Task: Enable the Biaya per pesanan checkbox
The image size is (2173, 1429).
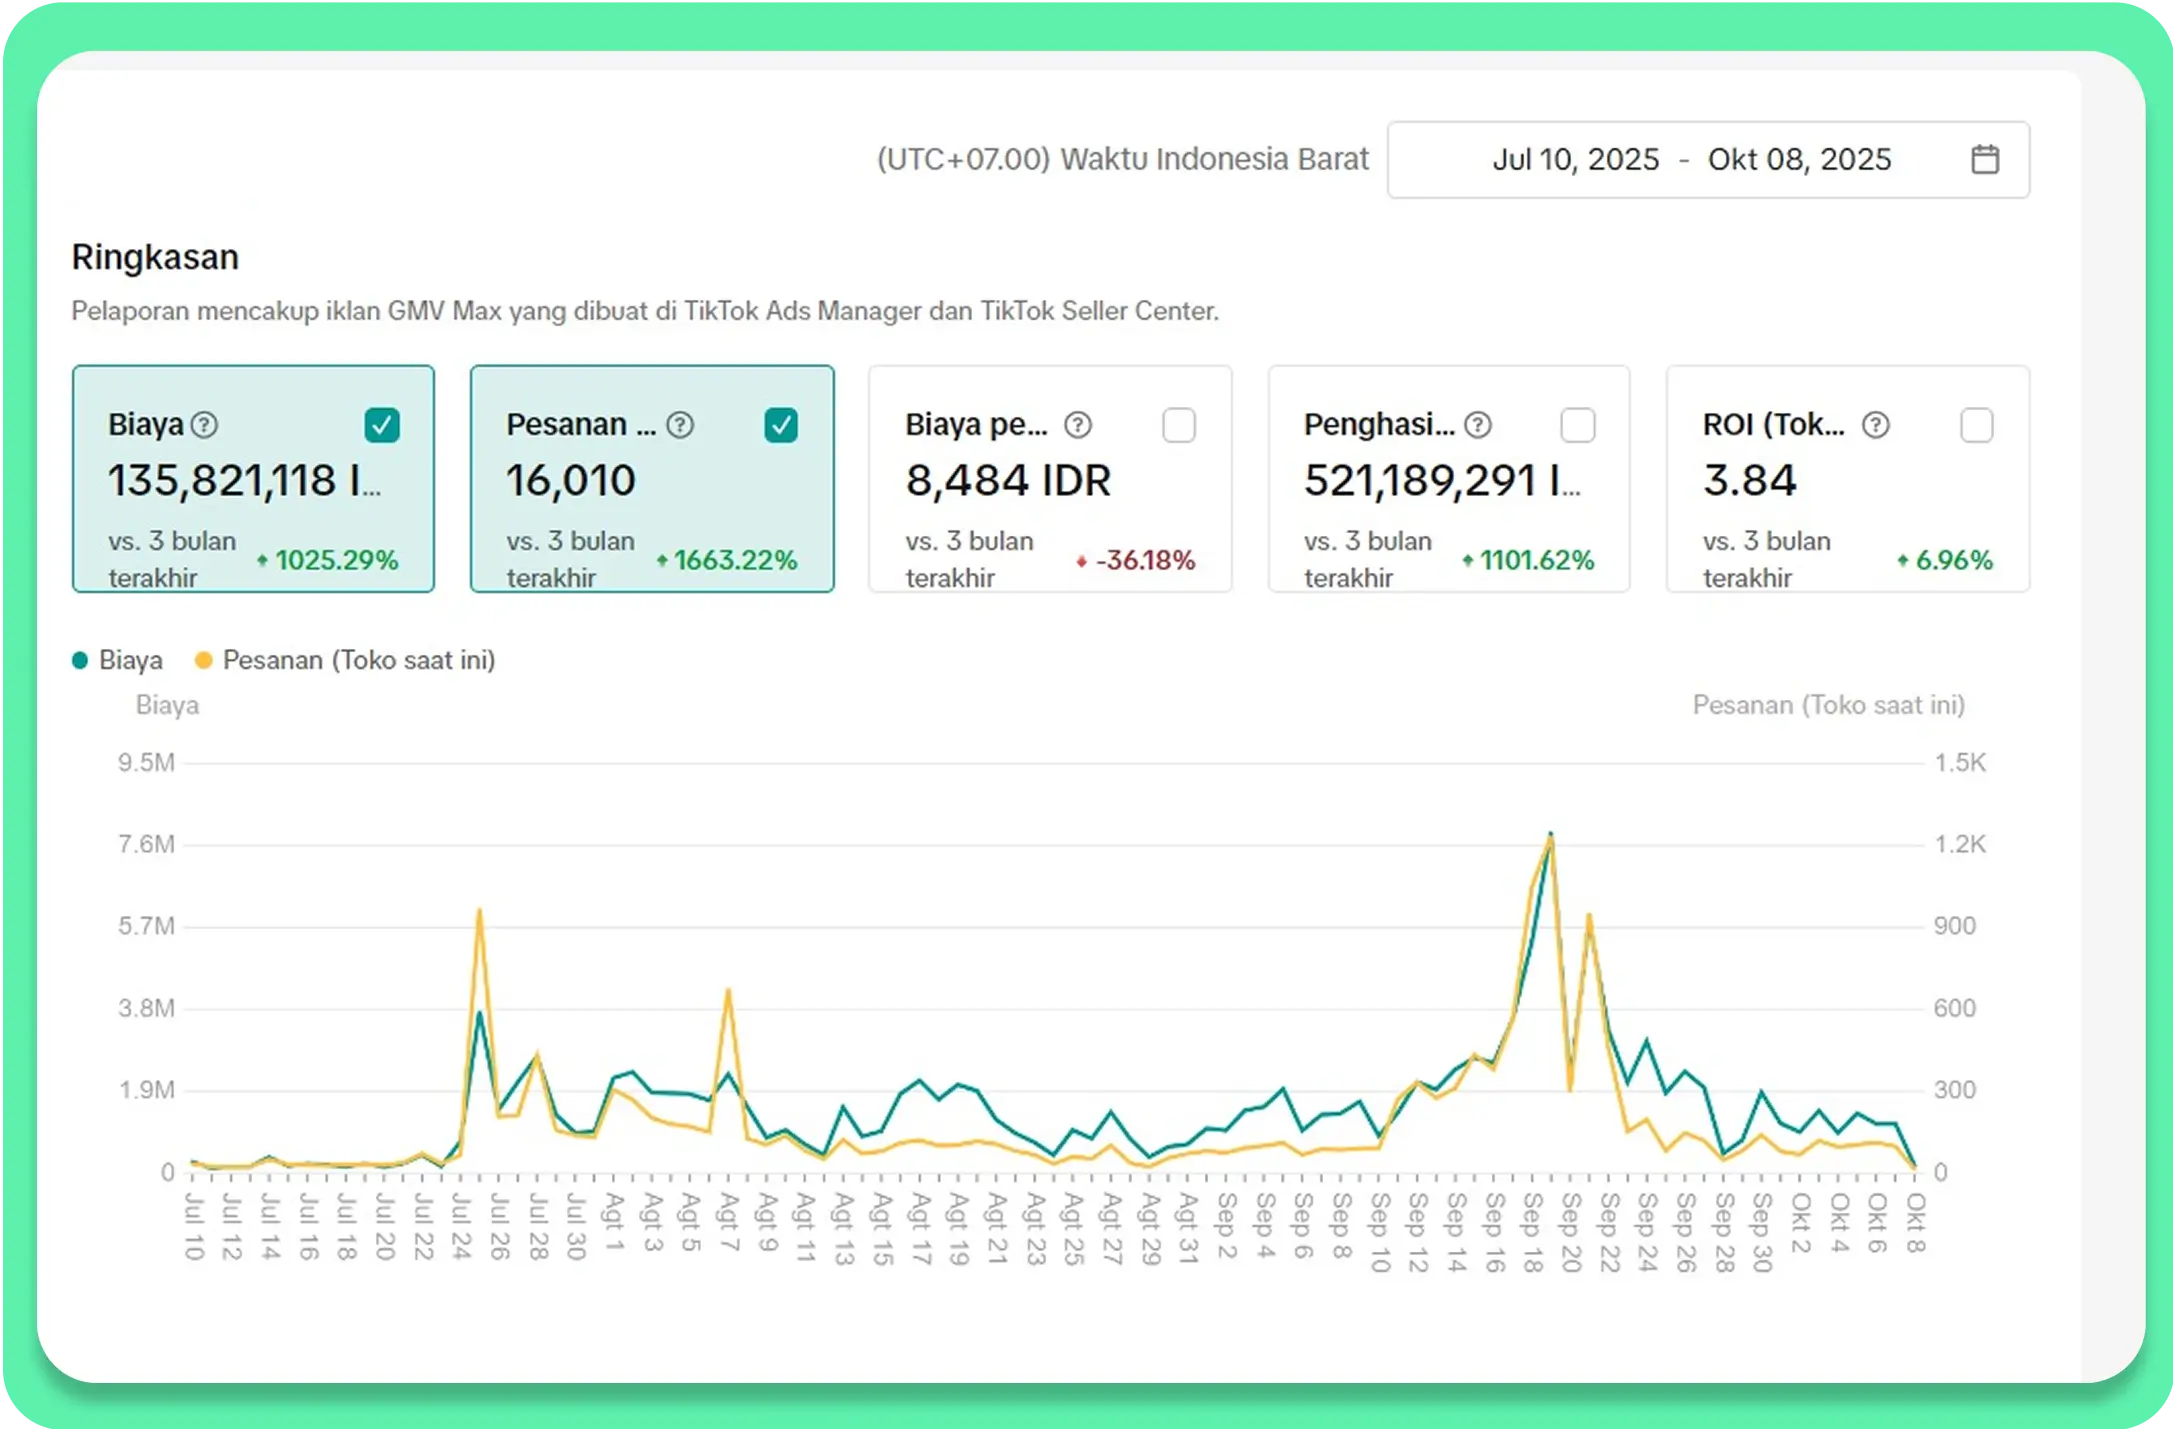Action: point(1178,425)
